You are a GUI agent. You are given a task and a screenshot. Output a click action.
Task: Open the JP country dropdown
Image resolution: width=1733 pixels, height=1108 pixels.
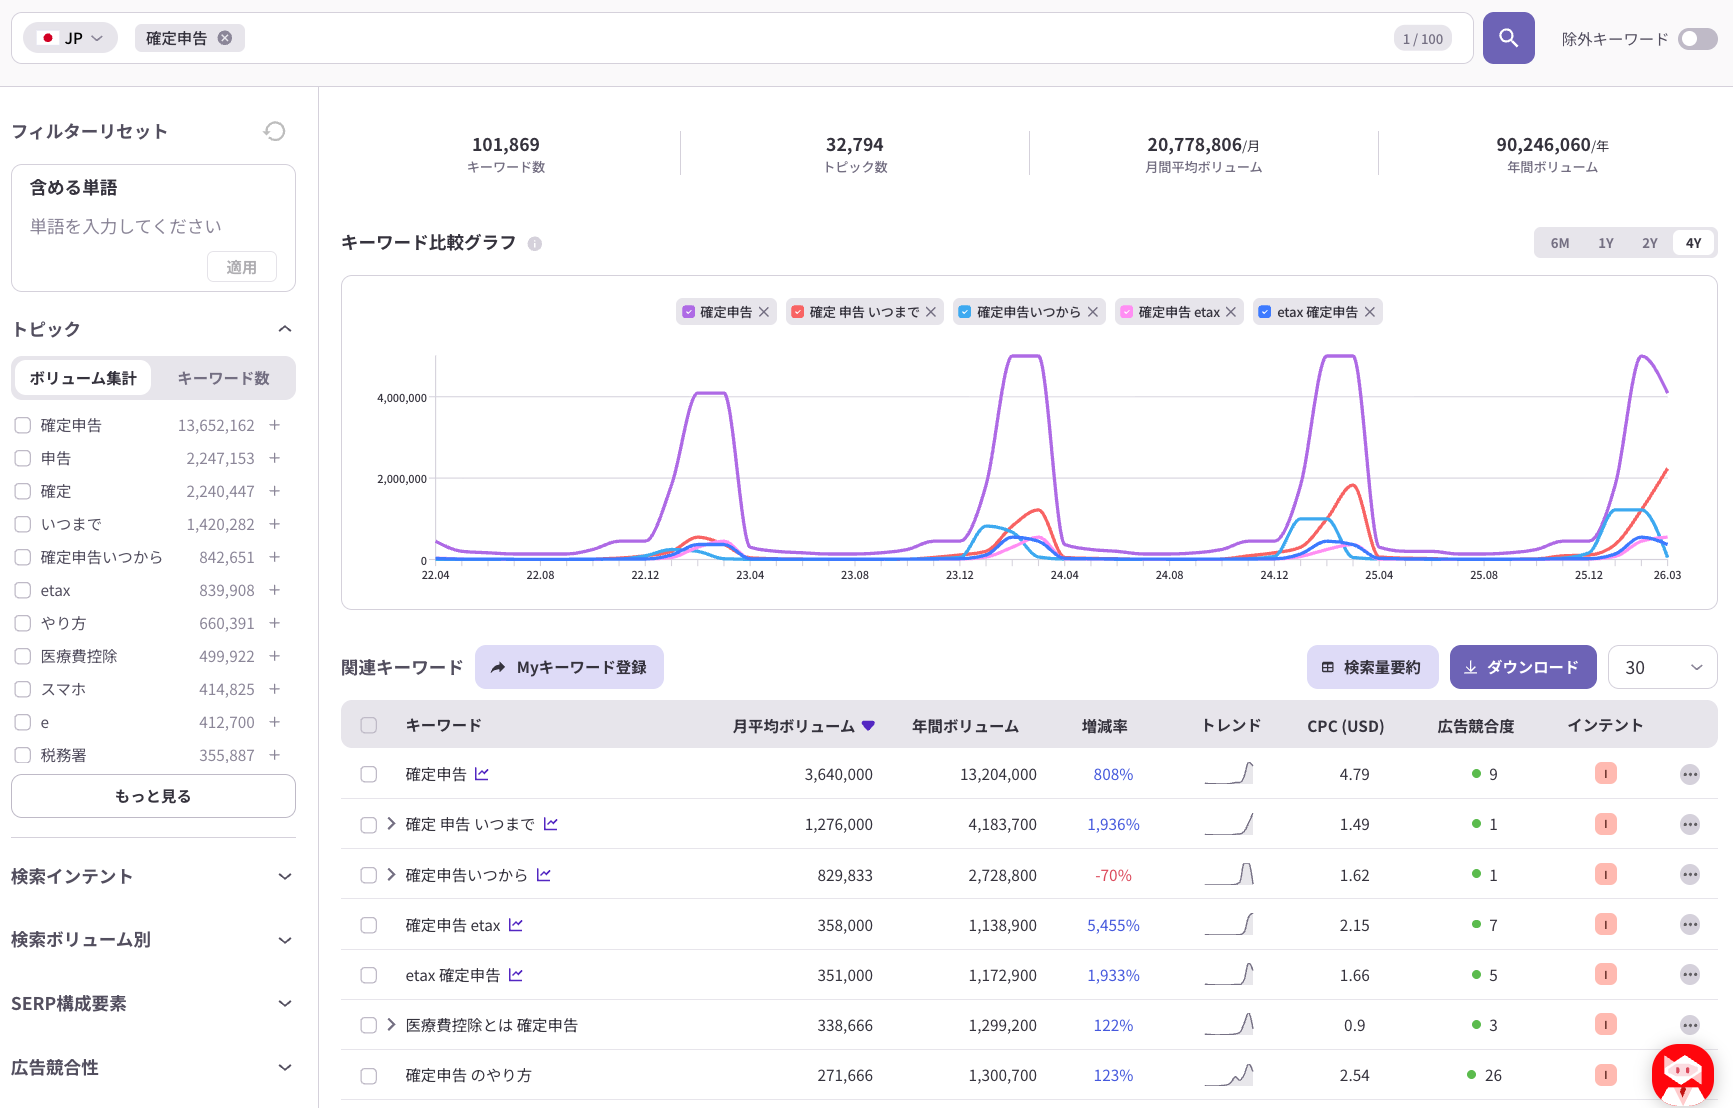[x=71, y=38]
